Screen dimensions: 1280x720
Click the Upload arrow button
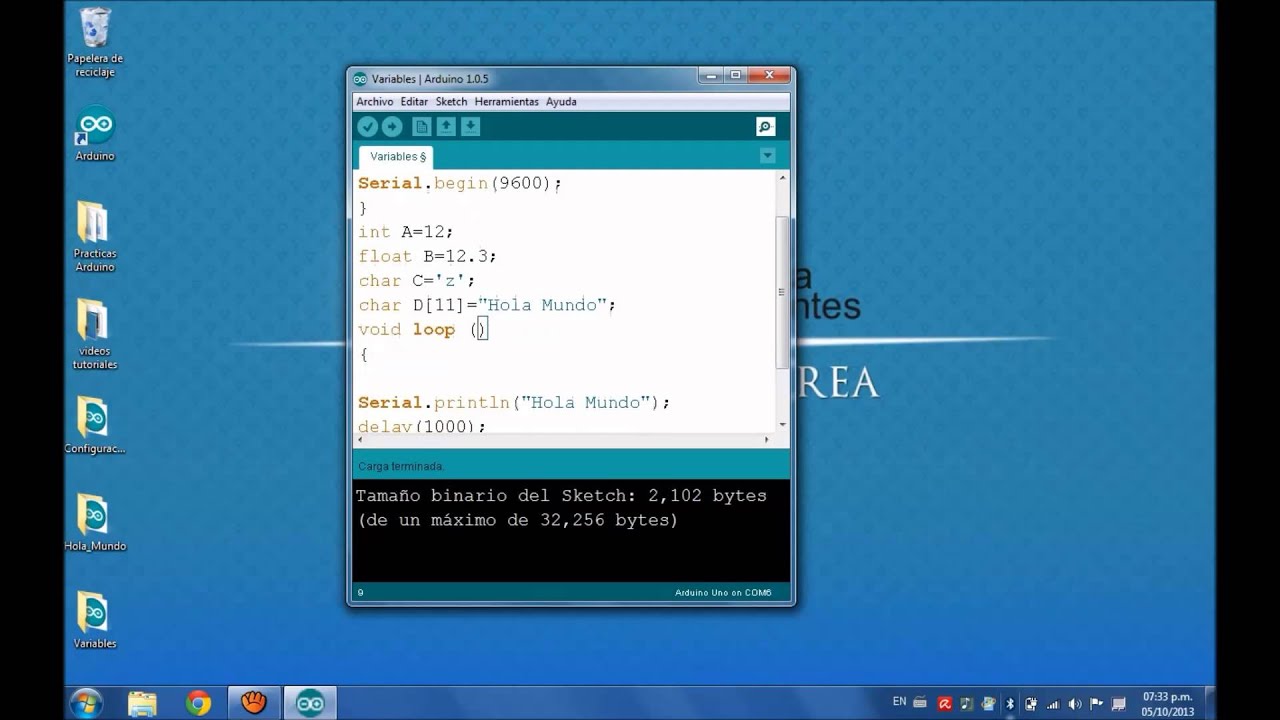tap(392, 126)
